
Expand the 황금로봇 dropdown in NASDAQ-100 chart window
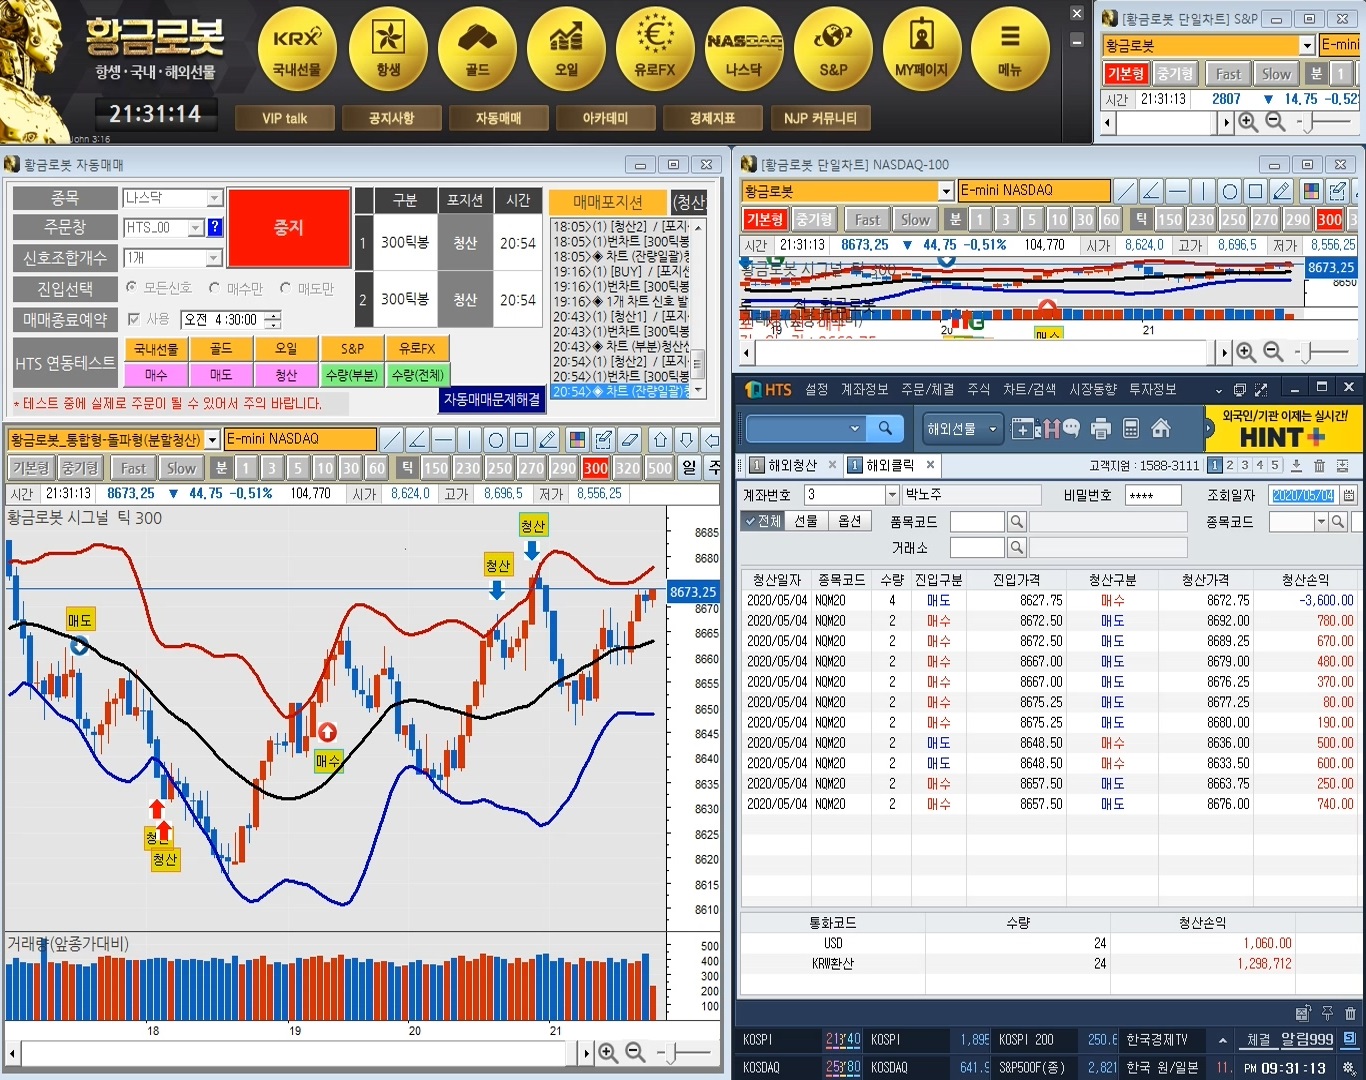tap(946, 191)
